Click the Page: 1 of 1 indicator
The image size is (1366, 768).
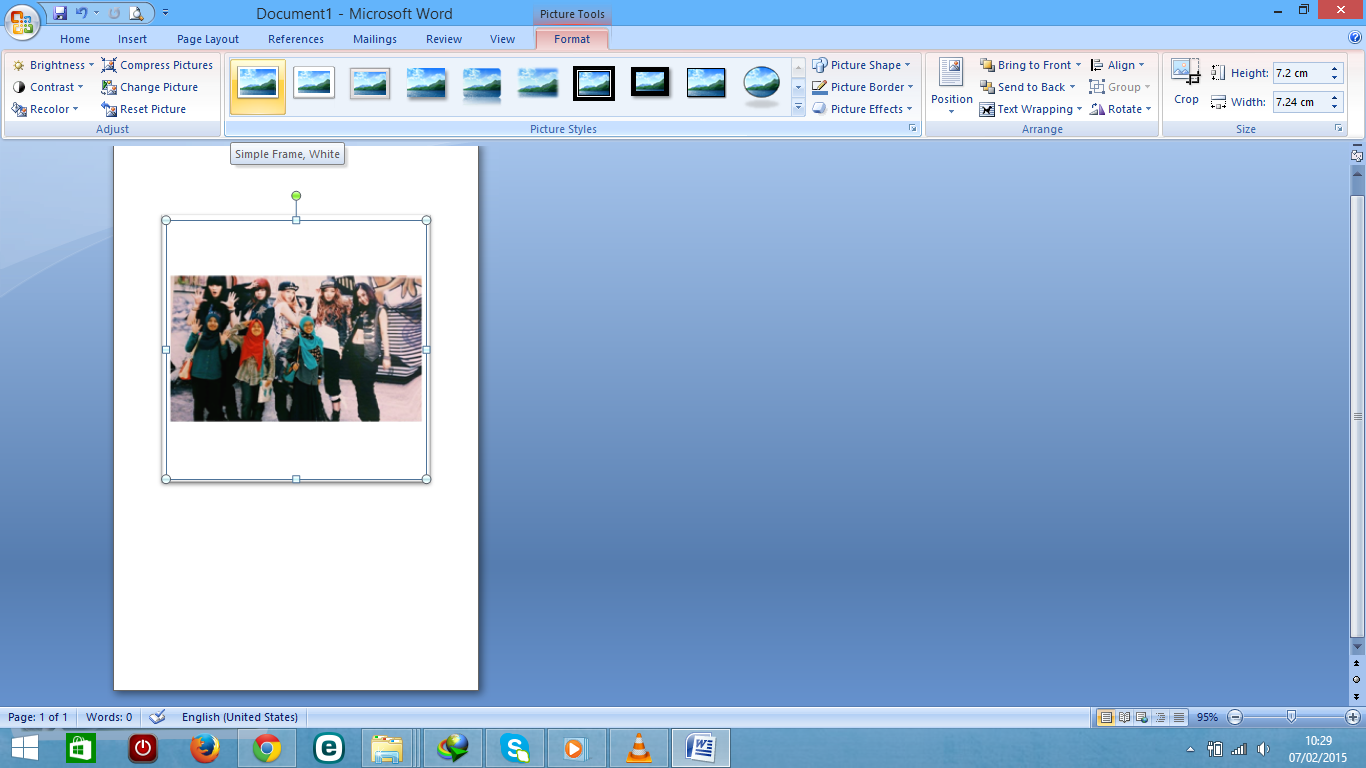[38, 717]
